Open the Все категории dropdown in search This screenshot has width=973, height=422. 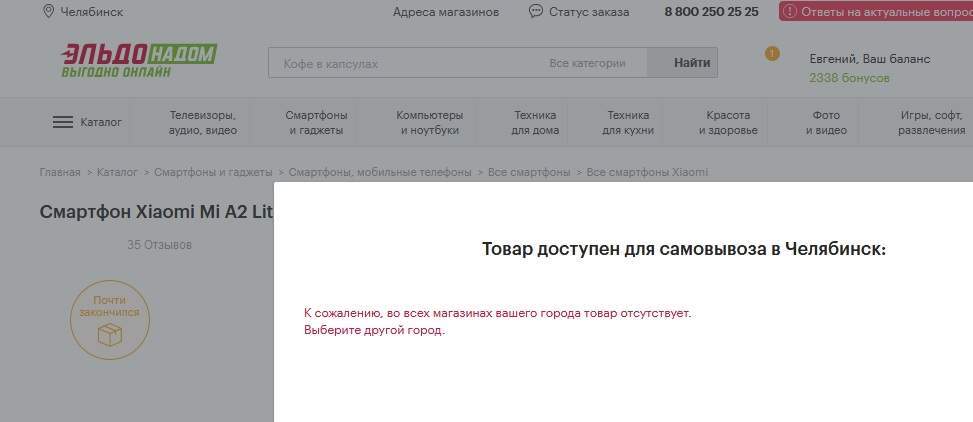(x=587, y=63)
